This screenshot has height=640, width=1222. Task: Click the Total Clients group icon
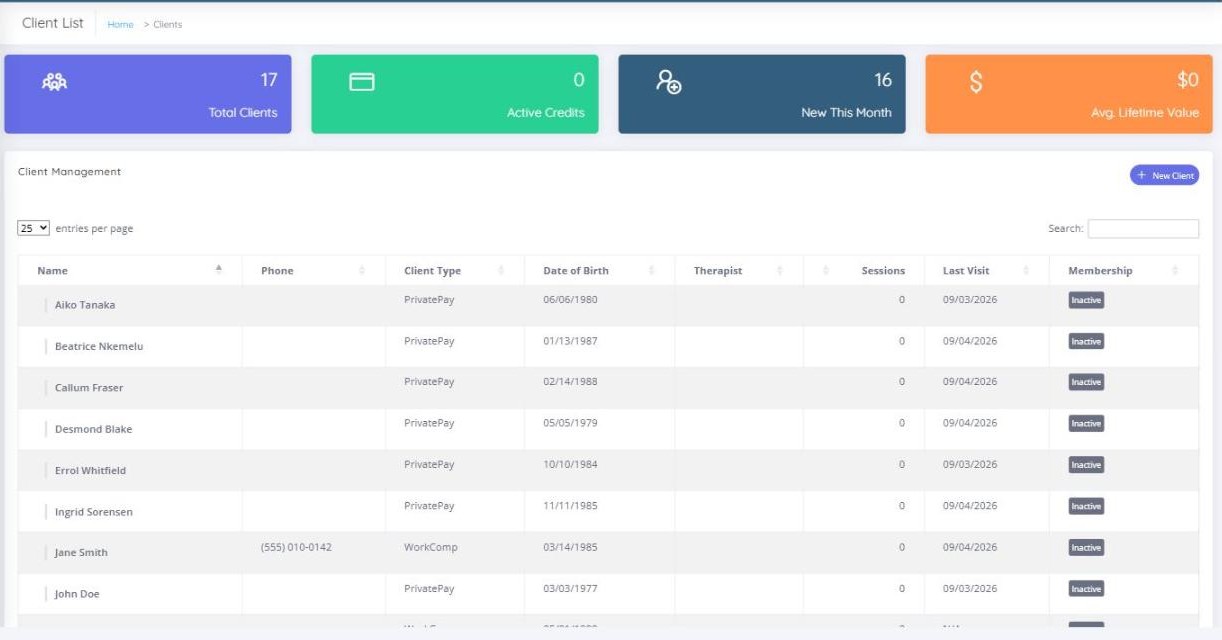pyautogui.click(x=54, y=82)
